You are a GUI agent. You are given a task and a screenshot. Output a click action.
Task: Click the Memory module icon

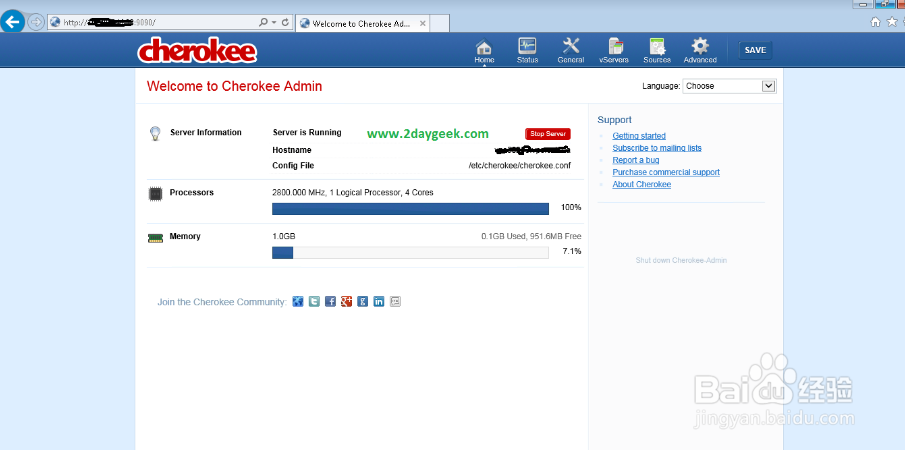coord(155,238)
